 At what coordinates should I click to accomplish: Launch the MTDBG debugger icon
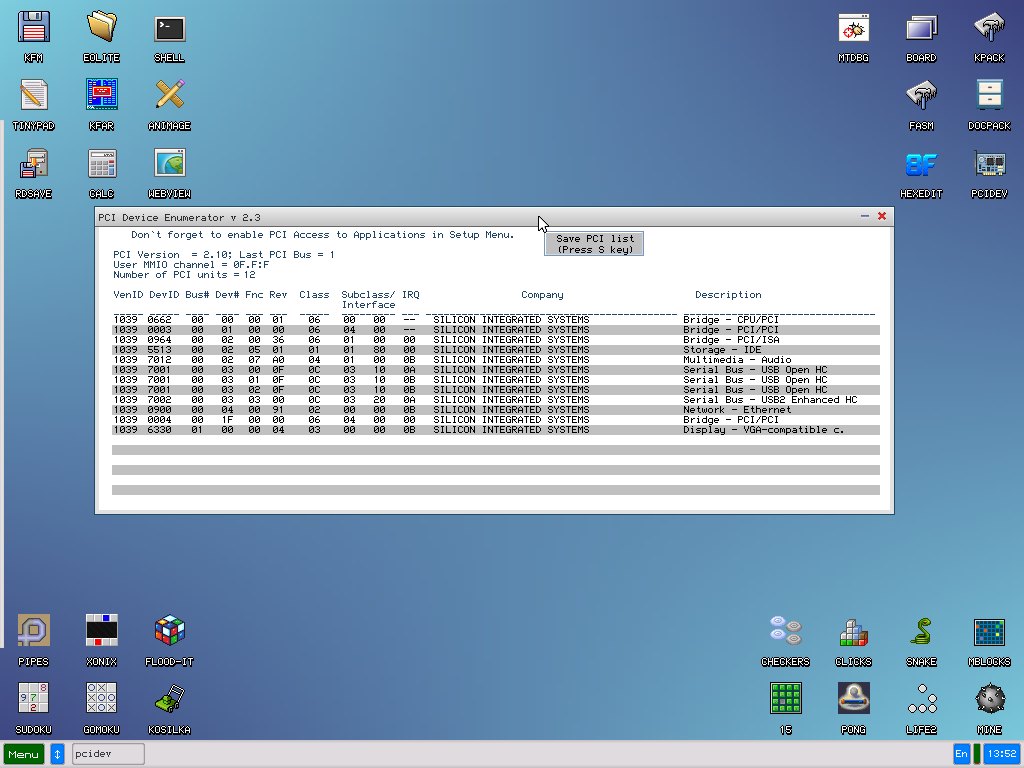point(853,29)
